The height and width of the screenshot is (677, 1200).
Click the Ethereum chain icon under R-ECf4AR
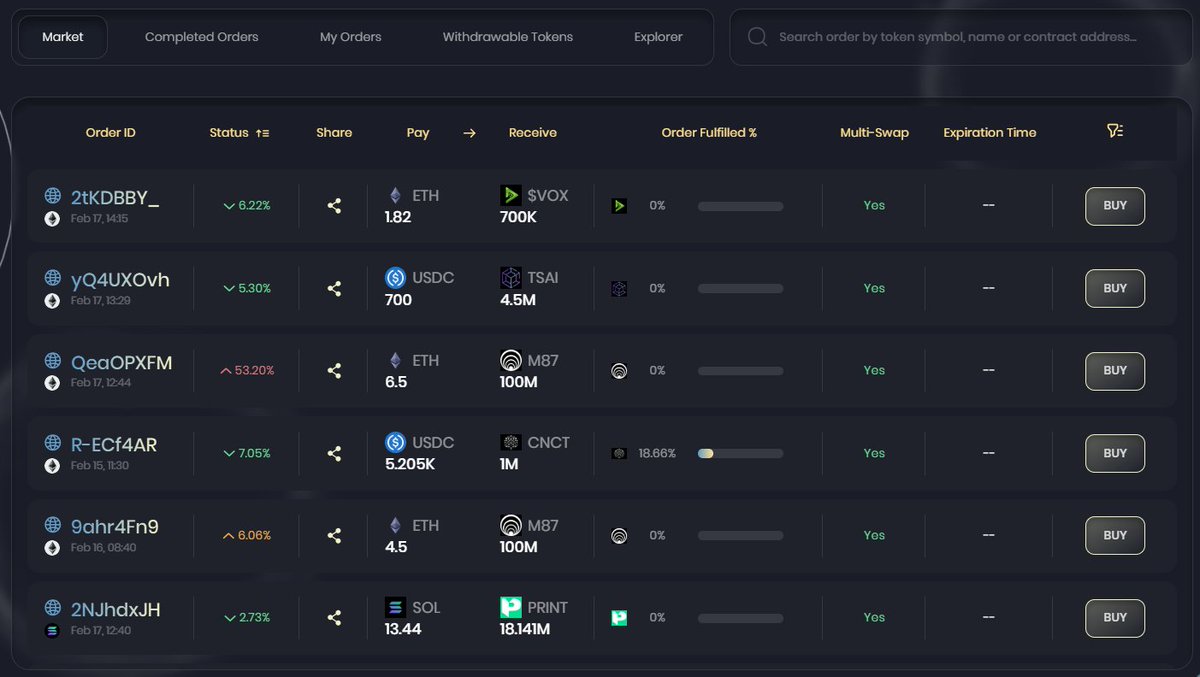(x=52, y=466)
